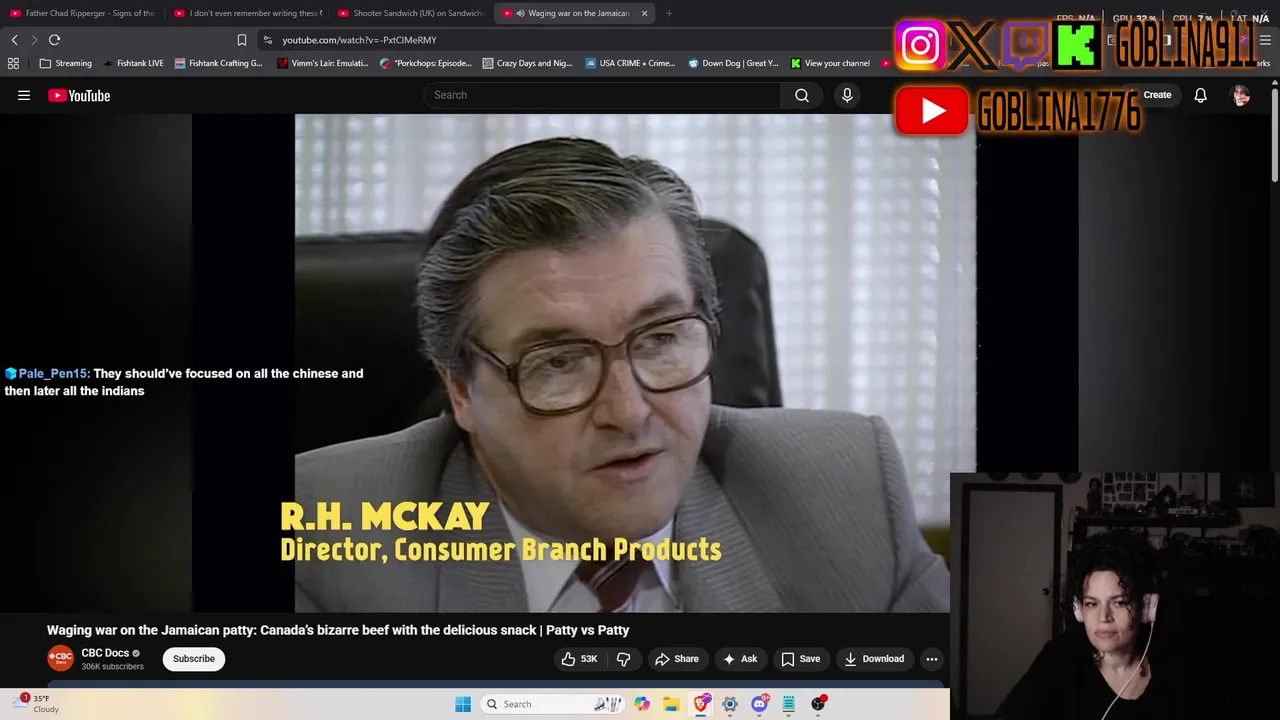Click the Ask button under the video

[740, 659]
